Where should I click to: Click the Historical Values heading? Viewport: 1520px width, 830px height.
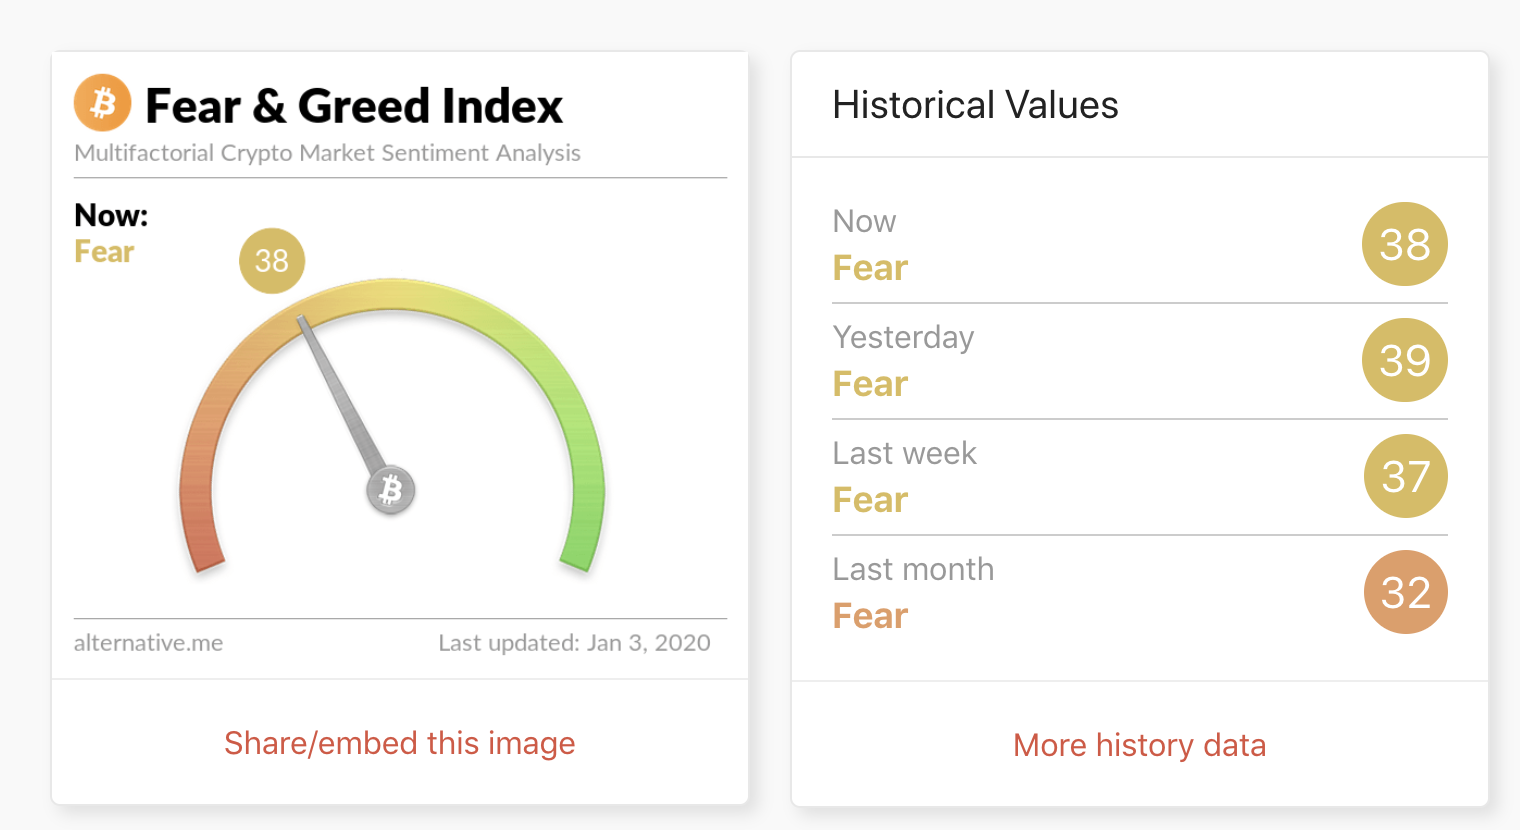(x=975, y=105)
